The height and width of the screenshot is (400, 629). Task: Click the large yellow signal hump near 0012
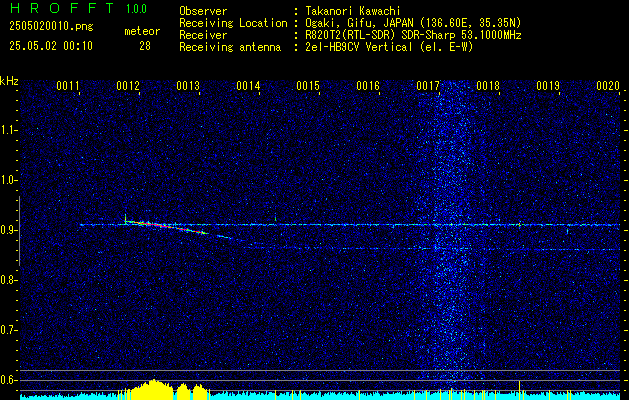point(152,390)
